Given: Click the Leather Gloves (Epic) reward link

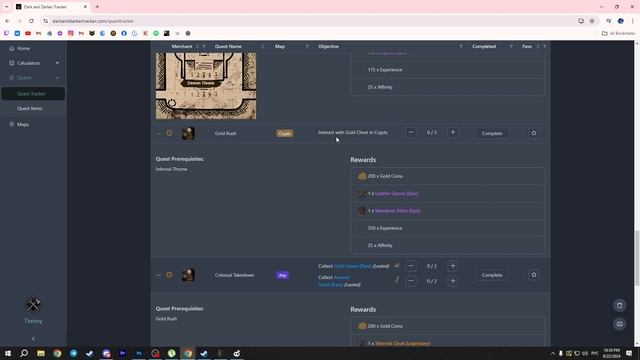Looking at the screenshot, I should pyautogui.click(x=396, y=193).
